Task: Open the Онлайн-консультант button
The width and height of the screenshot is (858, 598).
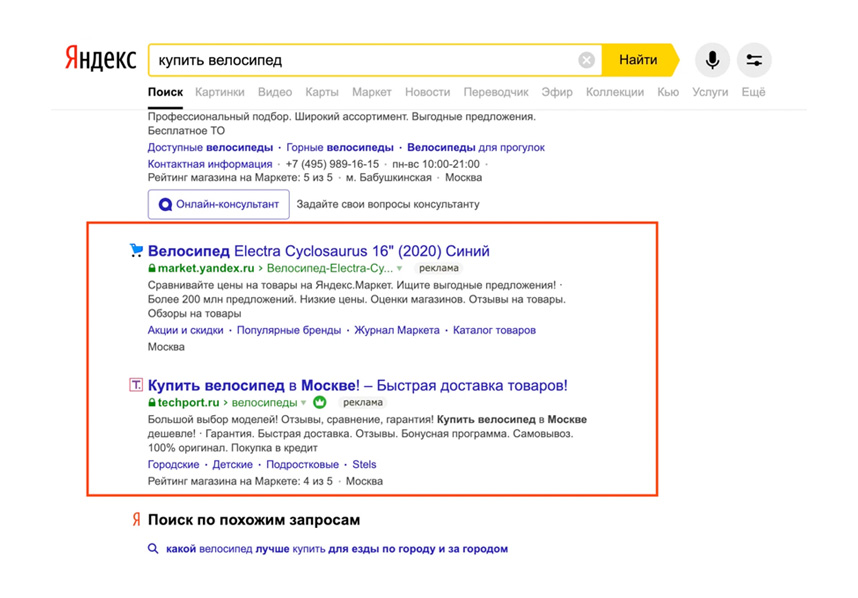Action: [x=218, y=204]
